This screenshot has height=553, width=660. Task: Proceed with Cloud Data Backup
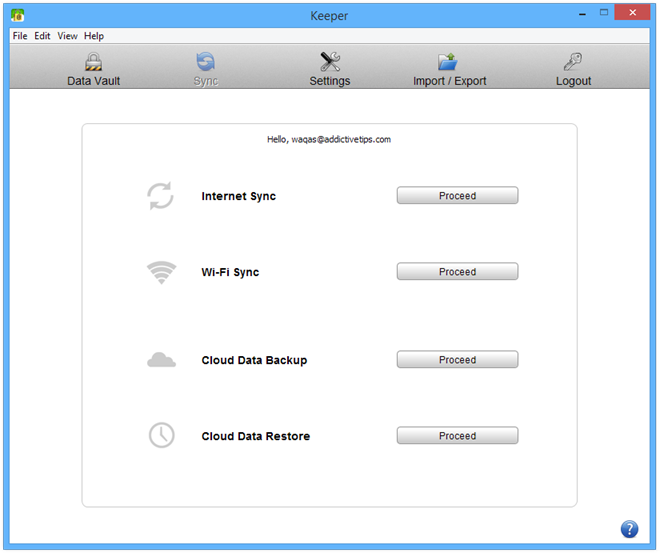point(458,360)
